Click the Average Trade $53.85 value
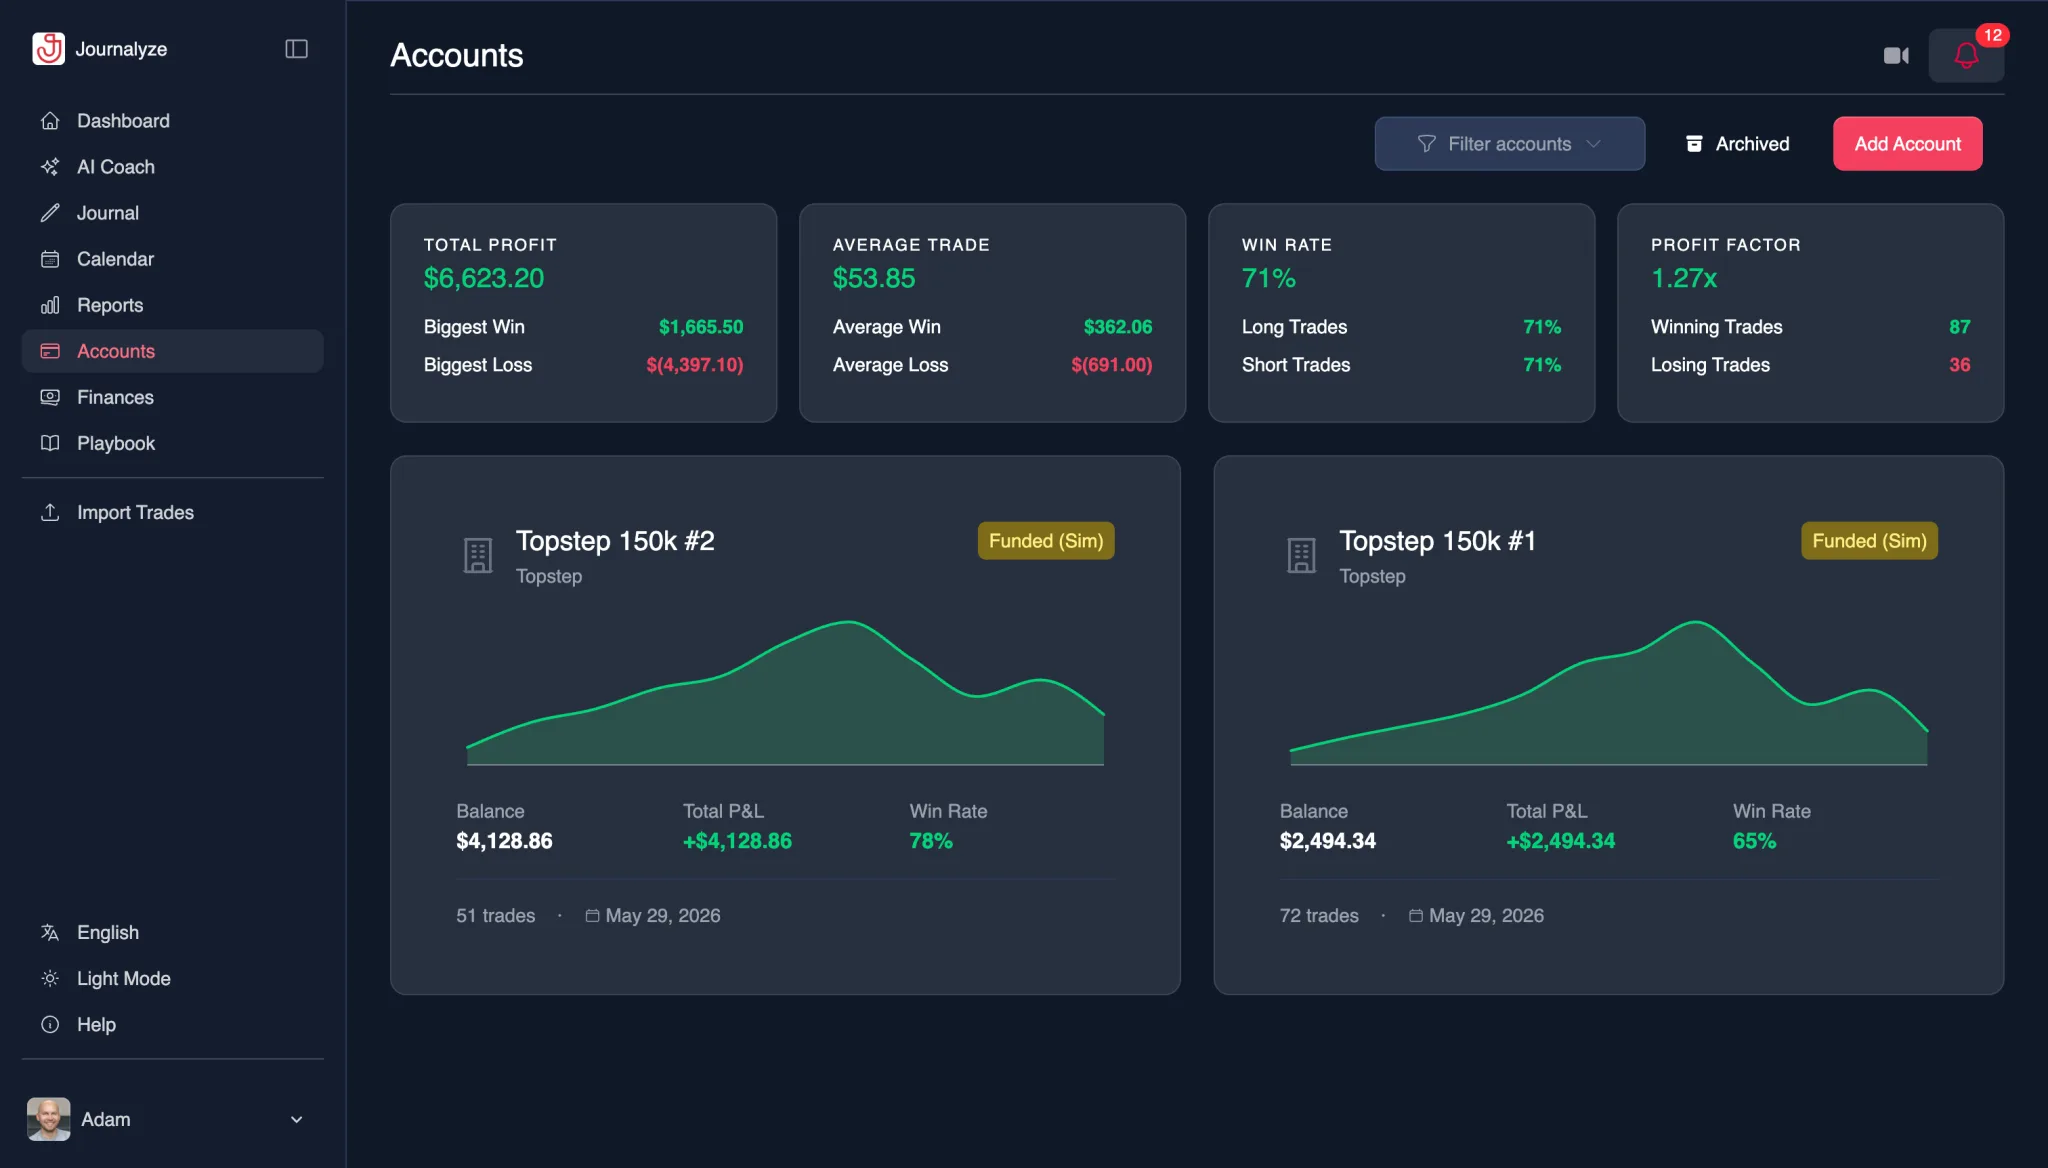The width and height of the screenshot is (2048, 1168). click(x=874, y=278)
